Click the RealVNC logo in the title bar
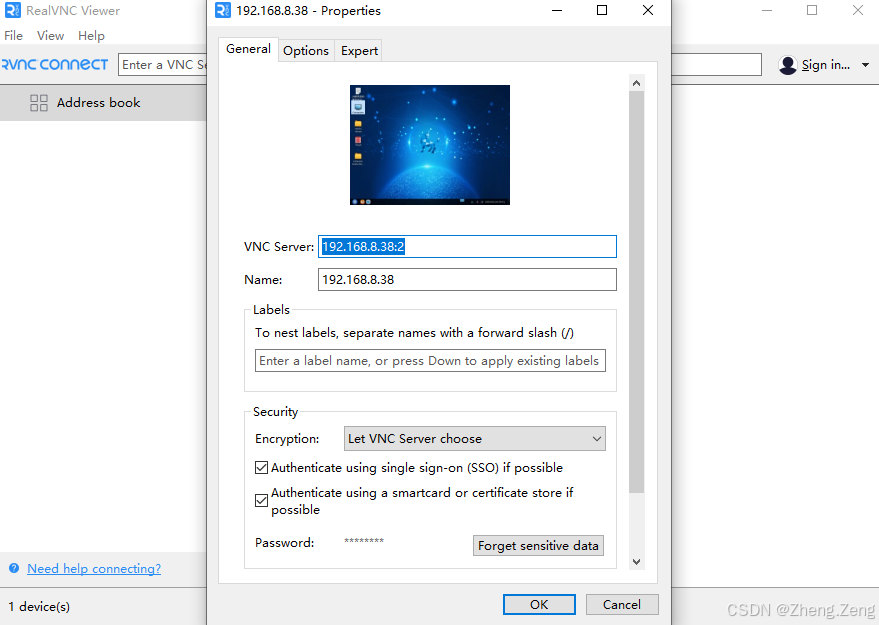Image resolution: width=879 pixels, height=625 pixels. coord(12,11)
